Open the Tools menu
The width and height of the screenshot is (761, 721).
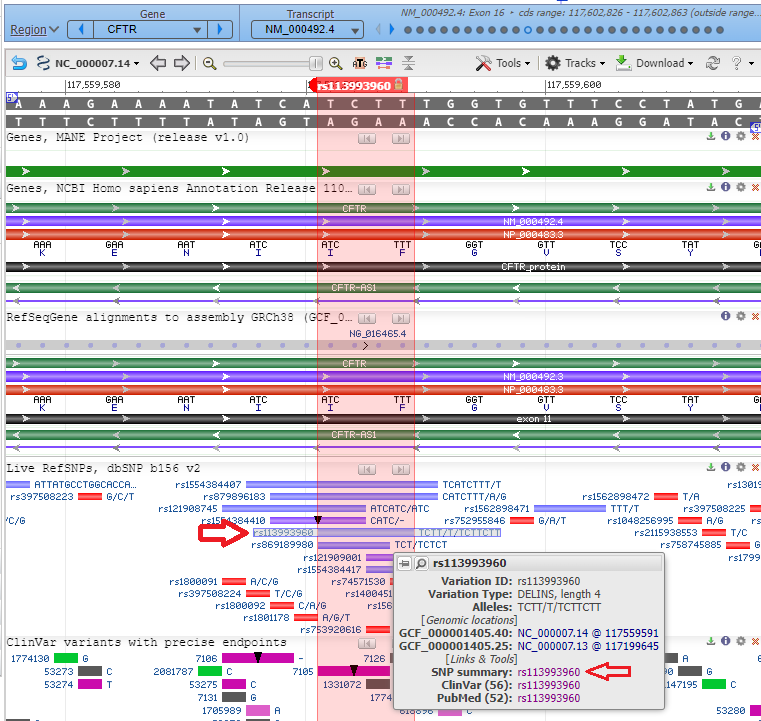503,63
